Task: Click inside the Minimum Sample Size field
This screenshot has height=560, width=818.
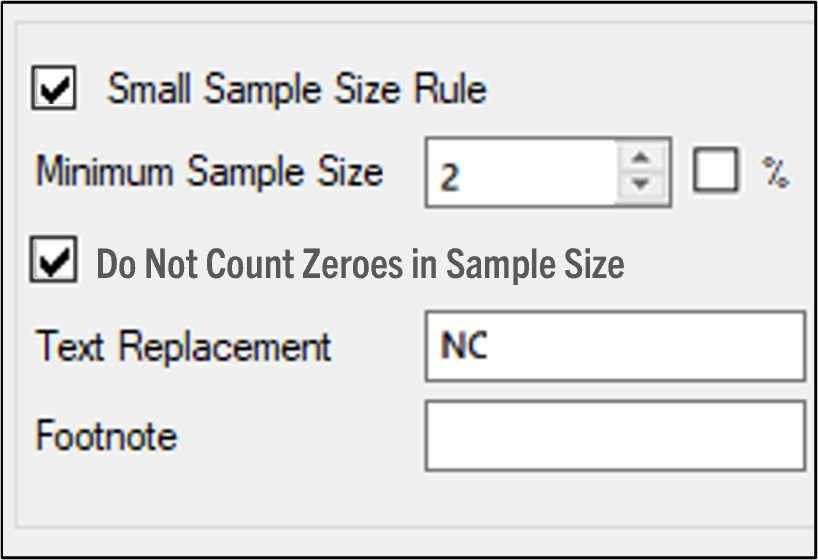Action: (x=520, y=174)
